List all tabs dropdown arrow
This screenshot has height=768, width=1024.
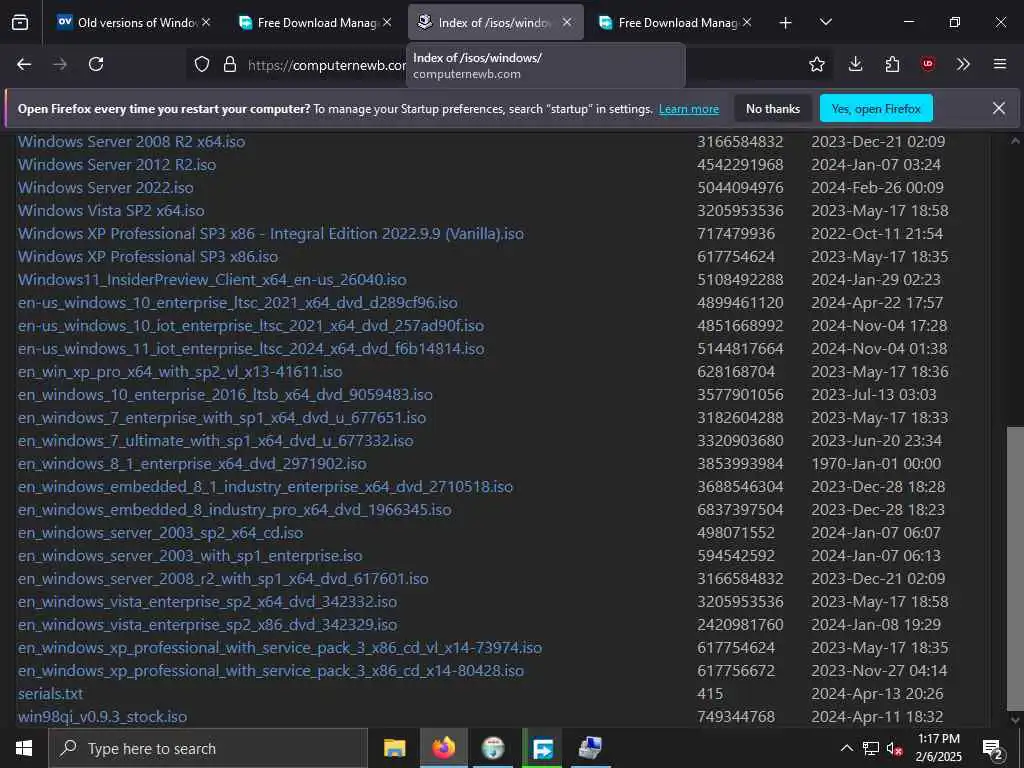[825, 23]
